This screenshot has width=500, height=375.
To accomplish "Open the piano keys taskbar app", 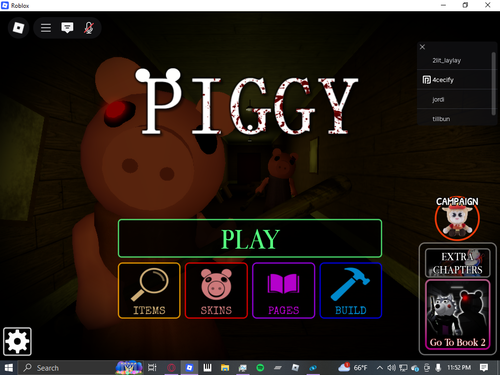I will pyautogui.click(x=207, y=368).
